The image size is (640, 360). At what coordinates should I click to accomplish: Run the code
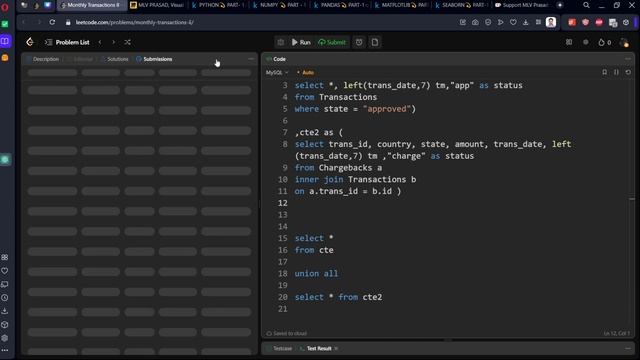point(301,42)
